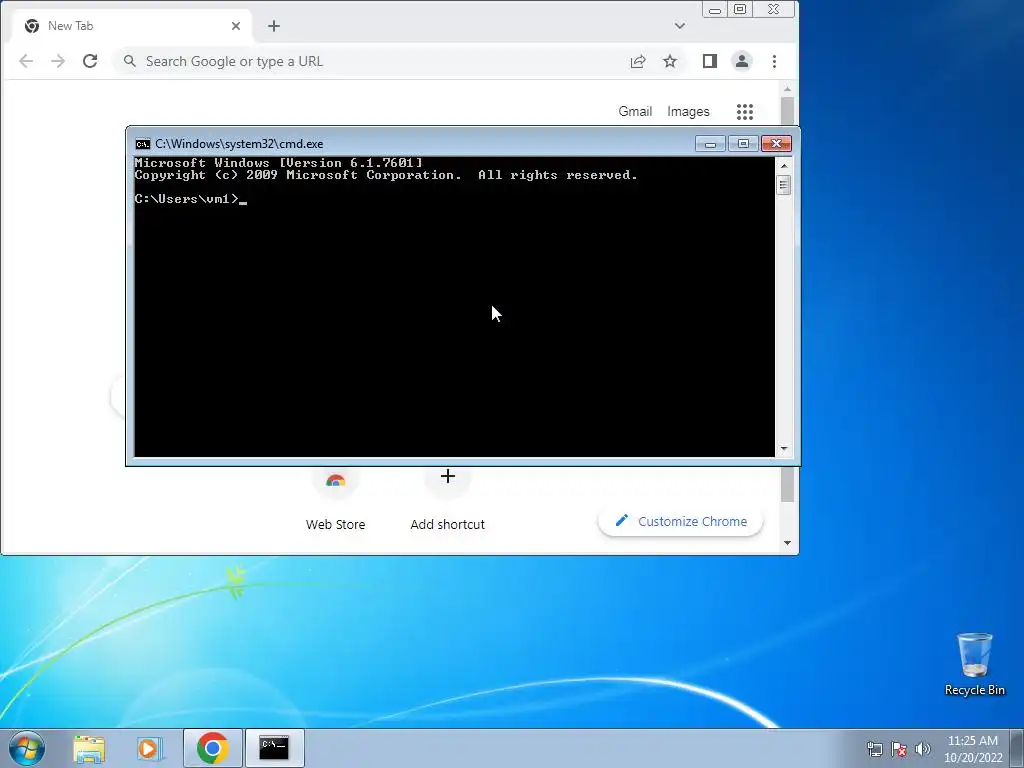The height and width of the screenshot is (768, 1024).
Task: Click the Customize Chrome button
Action: click(680, 522)
